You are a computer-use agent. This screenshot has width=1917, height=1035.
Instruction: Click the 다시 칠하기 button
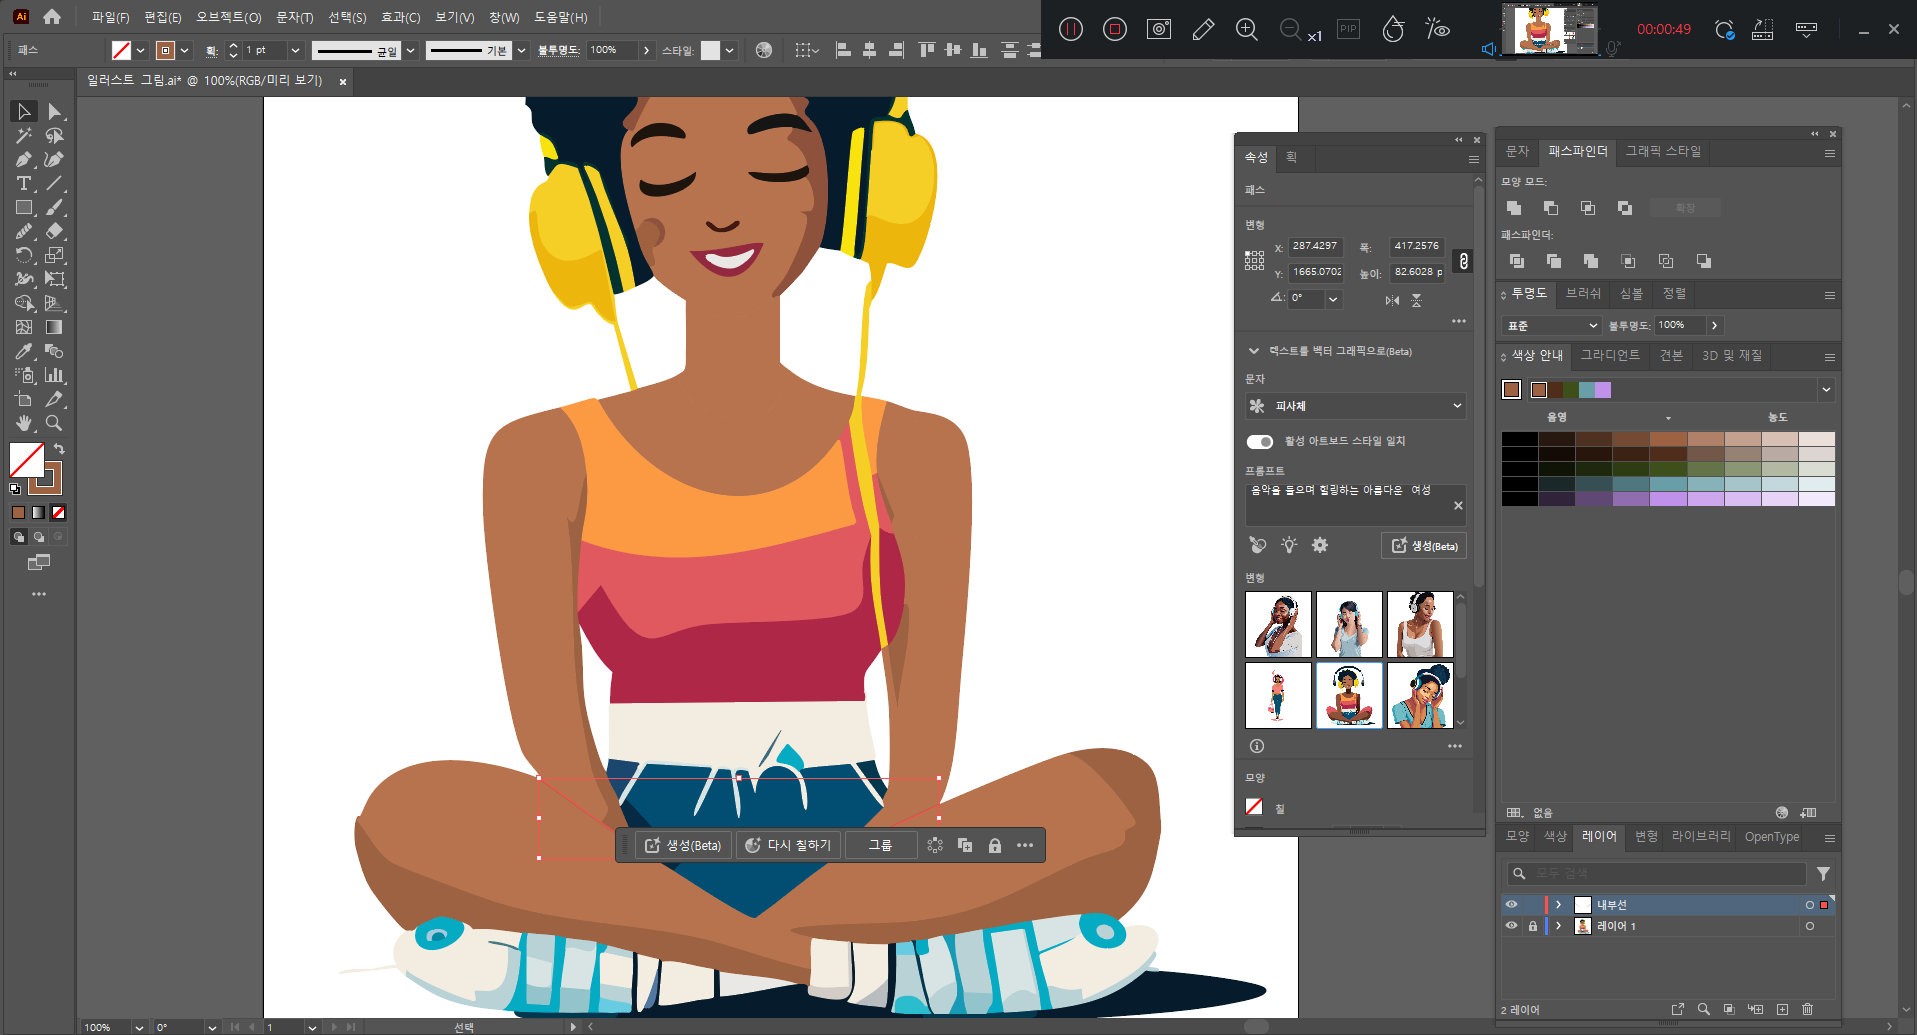[x=788, y=846]
